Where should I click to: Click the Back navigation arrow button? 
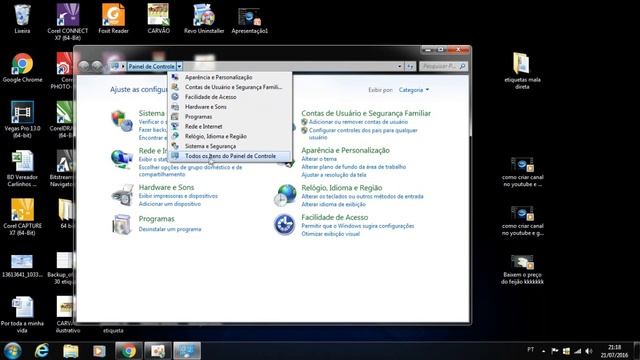[x=84, y=66]
